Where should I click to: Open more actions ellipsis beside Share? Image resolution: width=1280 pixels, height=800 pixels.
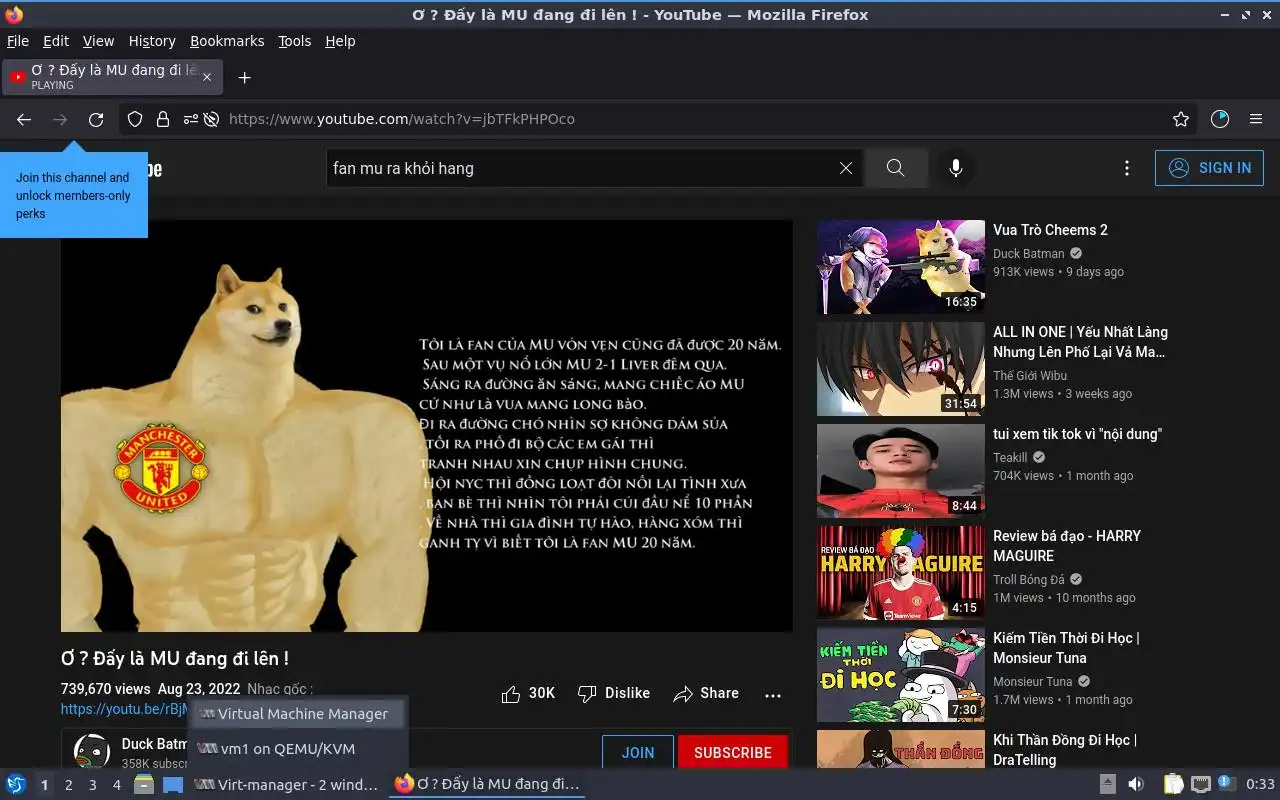click(x=773, y=694)
